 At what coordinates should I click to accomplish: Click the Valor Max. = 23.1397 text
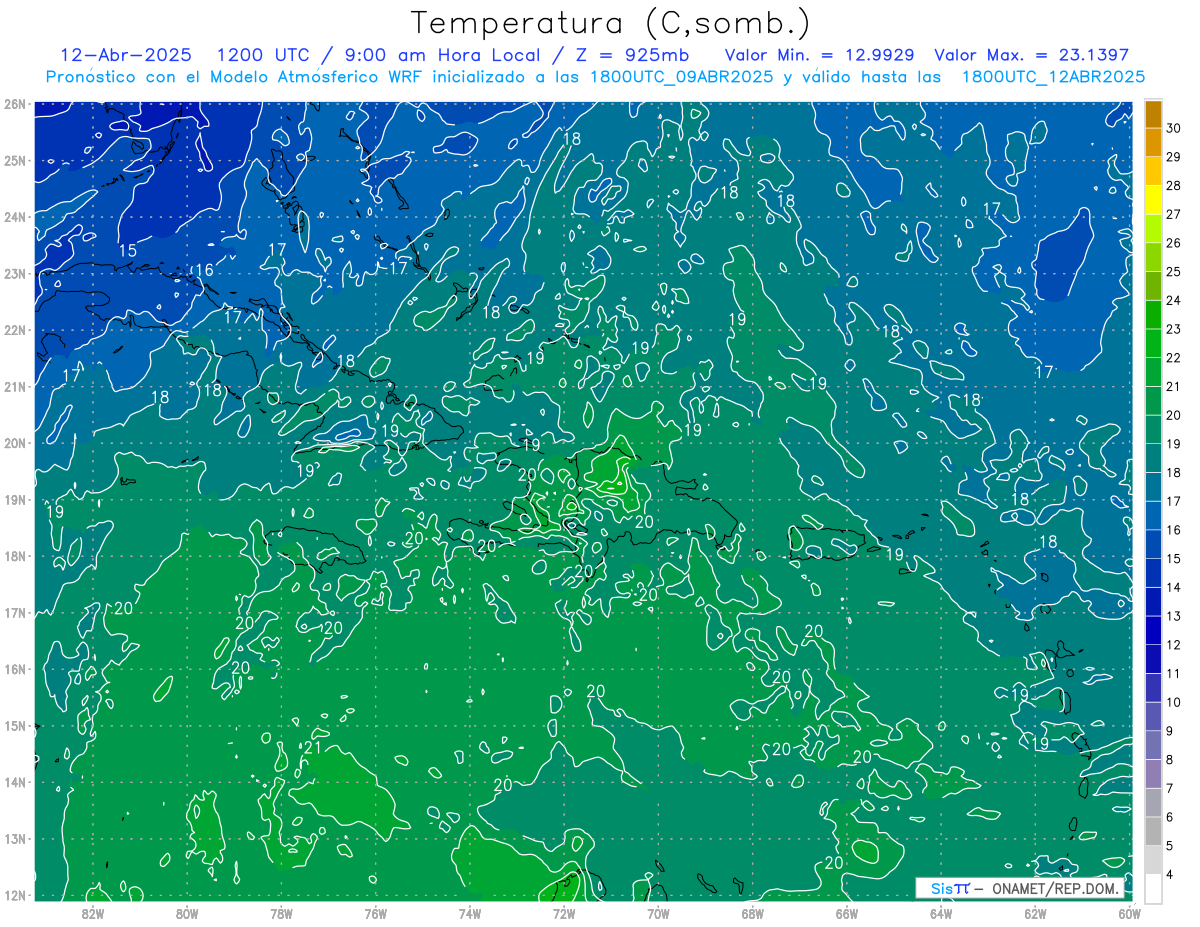(x=1031, y=55)
